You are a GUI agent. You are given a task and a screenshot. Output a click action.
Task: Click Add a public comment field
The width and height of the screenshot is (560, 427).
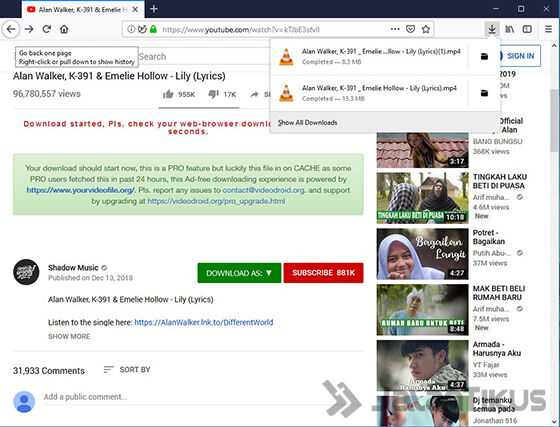(85, 397)
